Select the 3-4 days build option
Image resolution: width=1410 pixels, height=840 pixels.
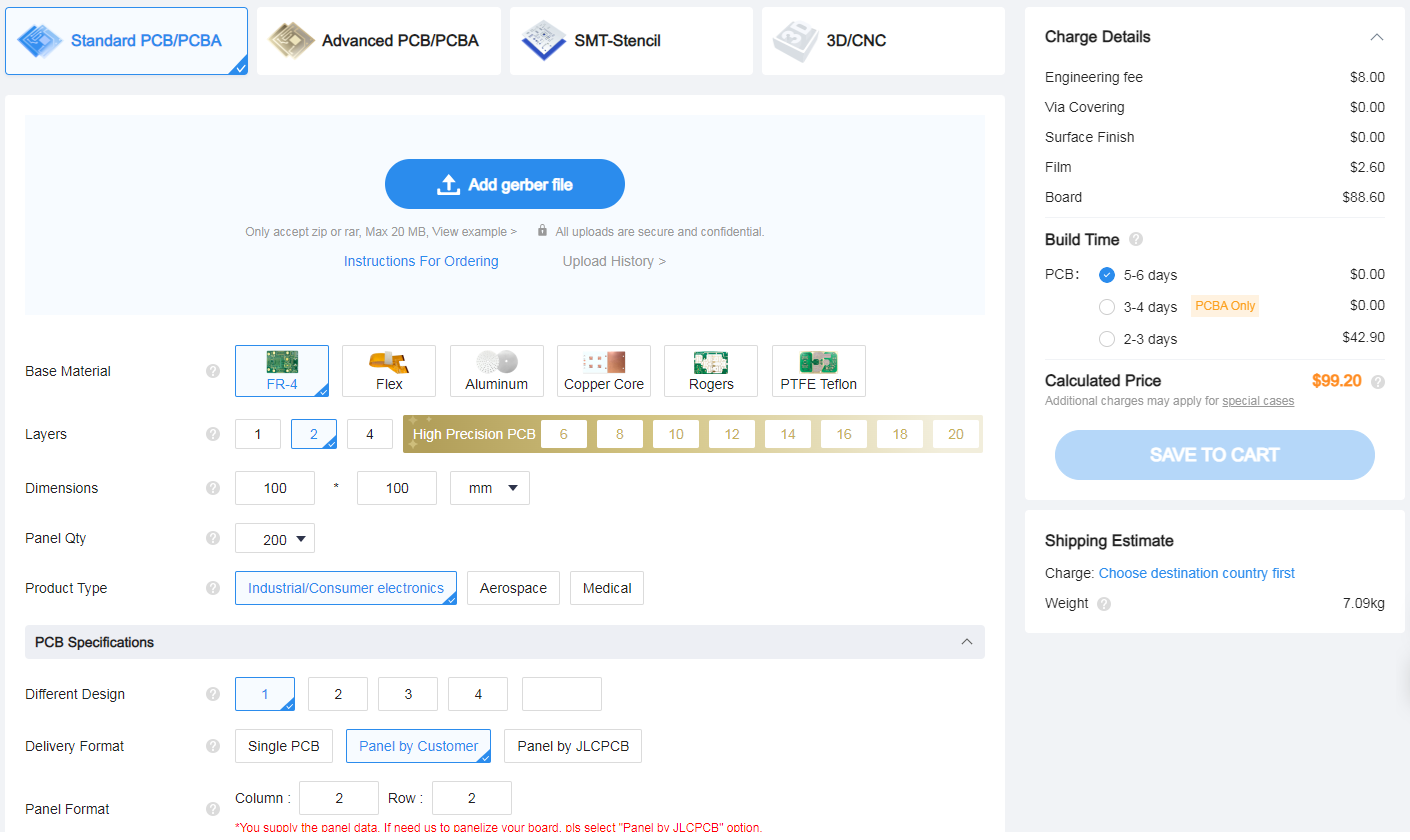click(x=1107, y=307)
